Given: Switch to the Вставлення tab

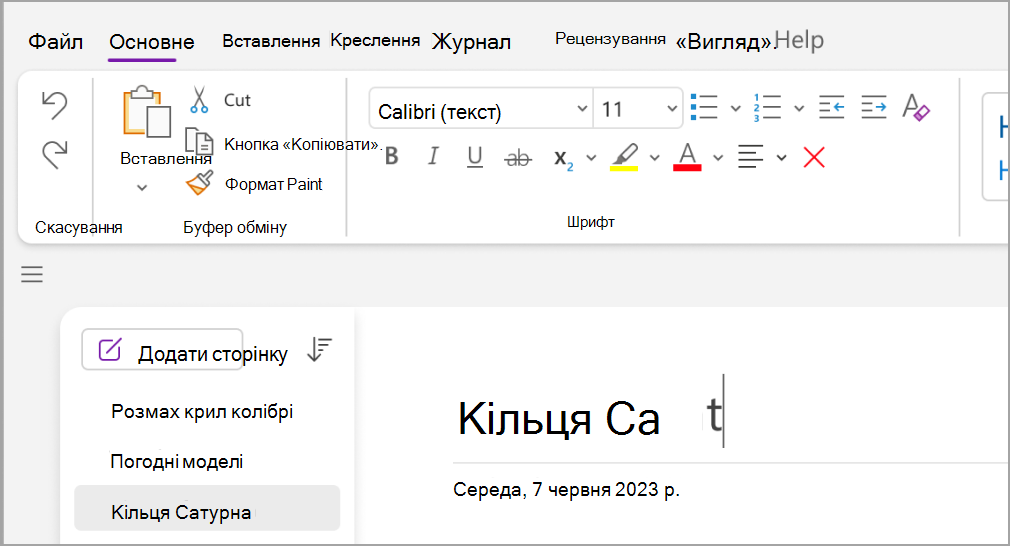Looking at the screenshot, I should pos(271,41).
